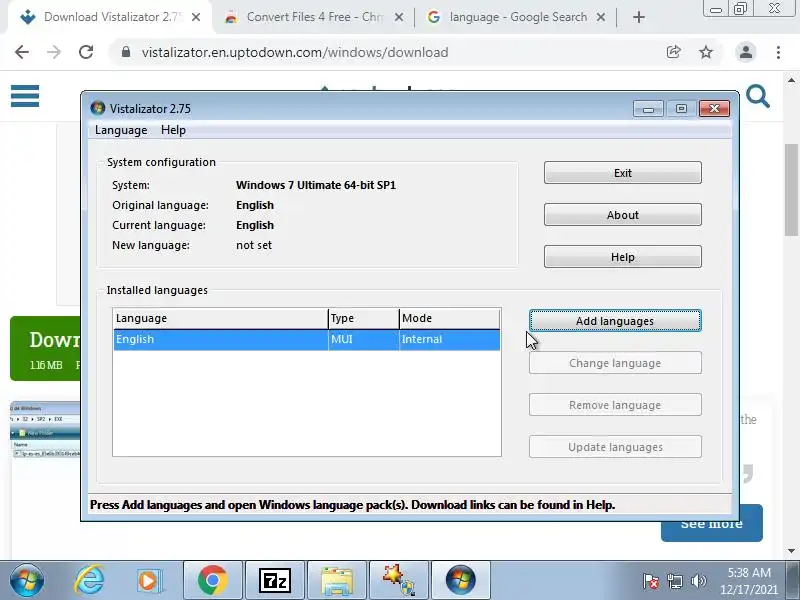Click the Exit button

pos(622,173)
